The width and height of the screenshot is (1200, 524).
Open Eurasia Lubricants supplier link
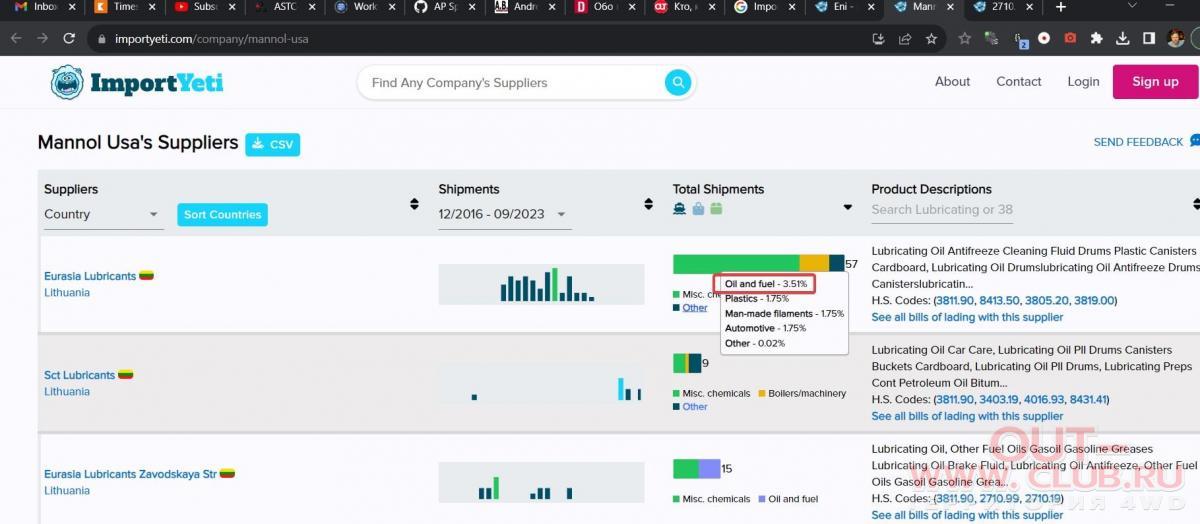(90, 276)
